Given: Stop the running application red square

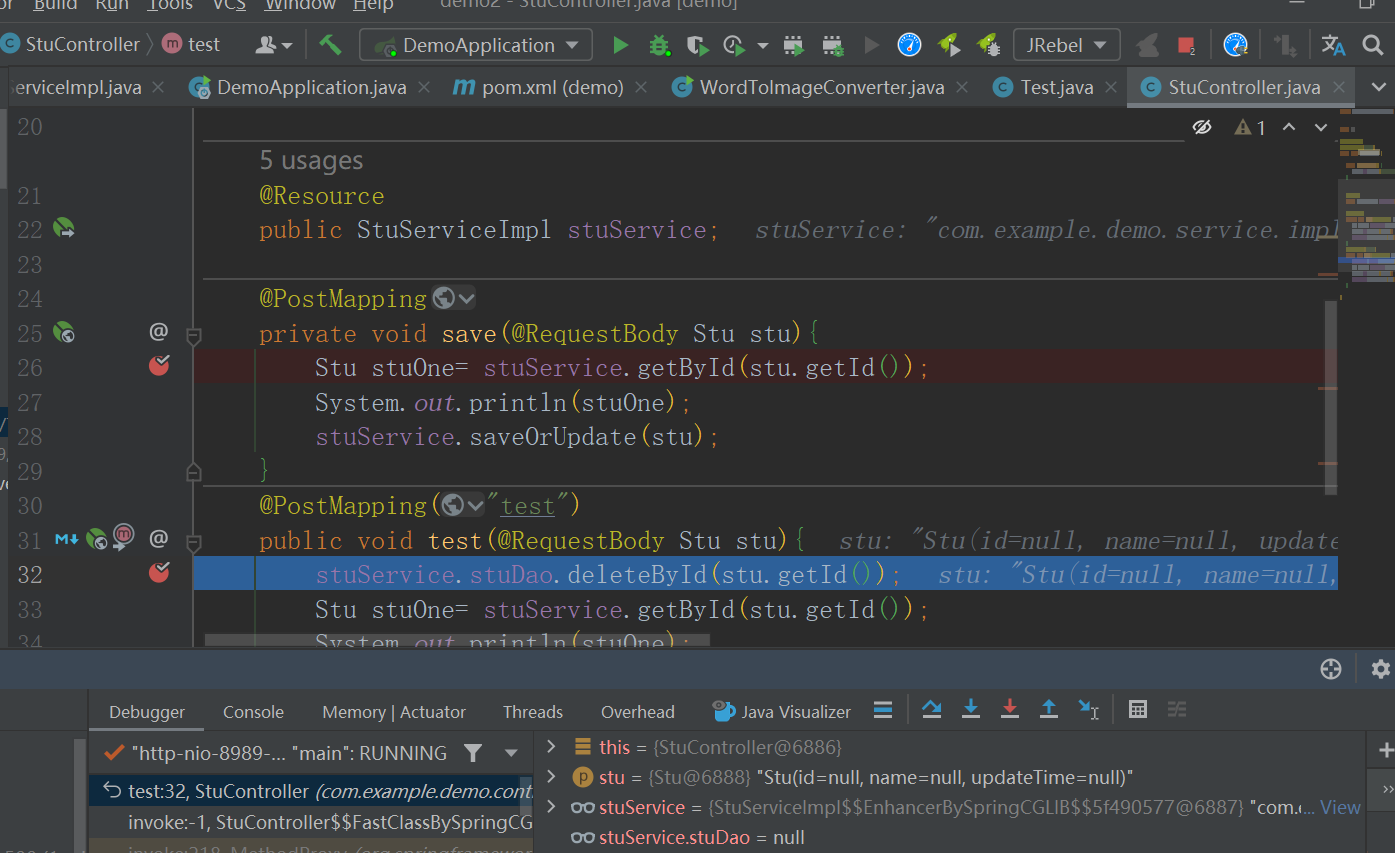Looking at the screenshot, I should point(1186,45).
